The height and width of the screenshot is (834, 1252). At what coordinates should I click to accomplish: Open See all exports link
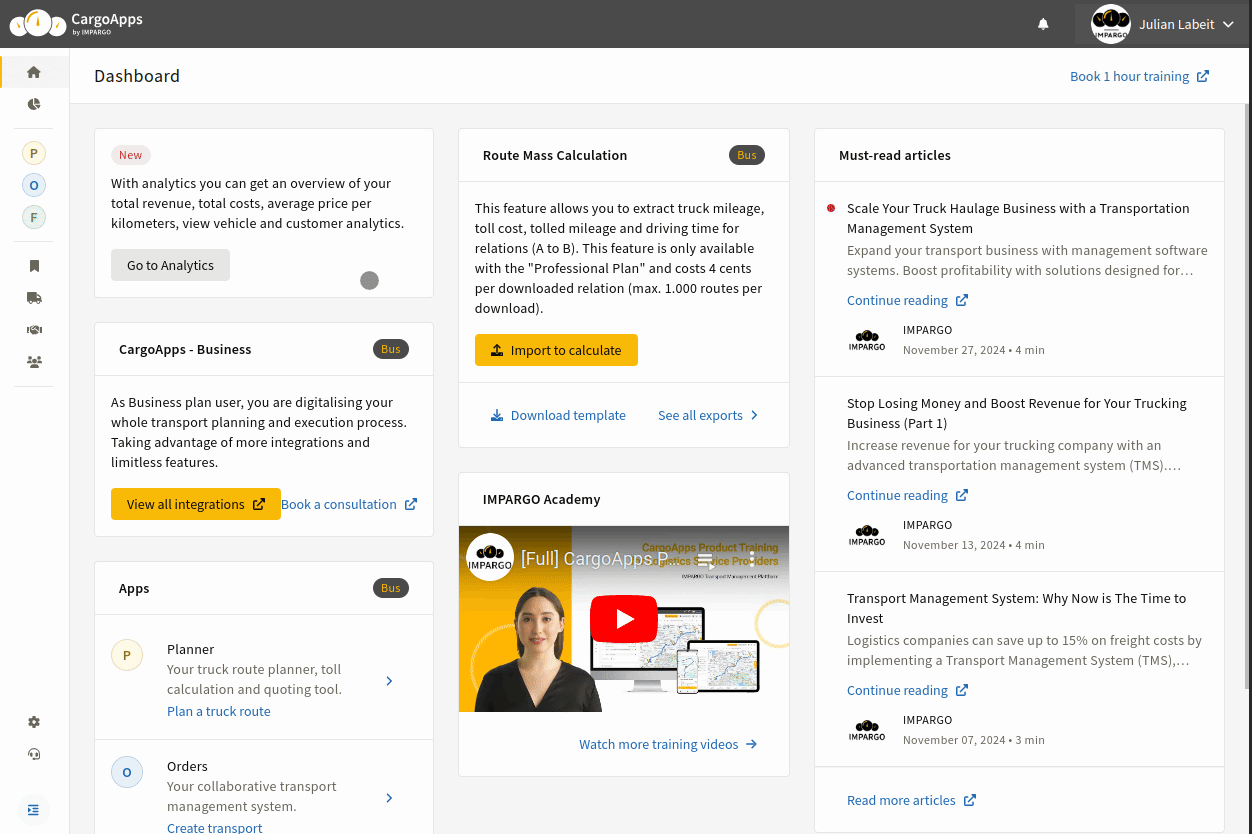[708, 415]
